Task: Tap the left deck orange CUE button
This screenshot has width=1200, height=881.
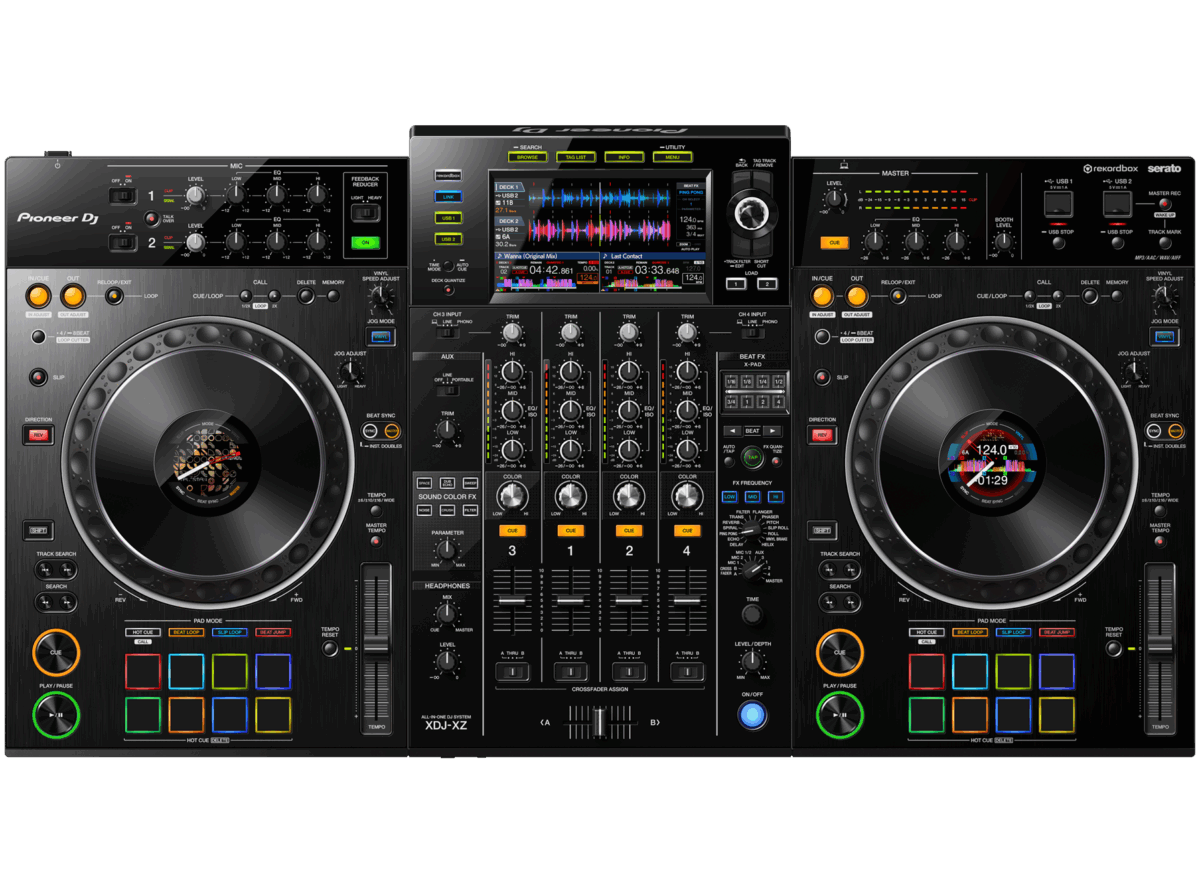Action: tap(55, 652)
